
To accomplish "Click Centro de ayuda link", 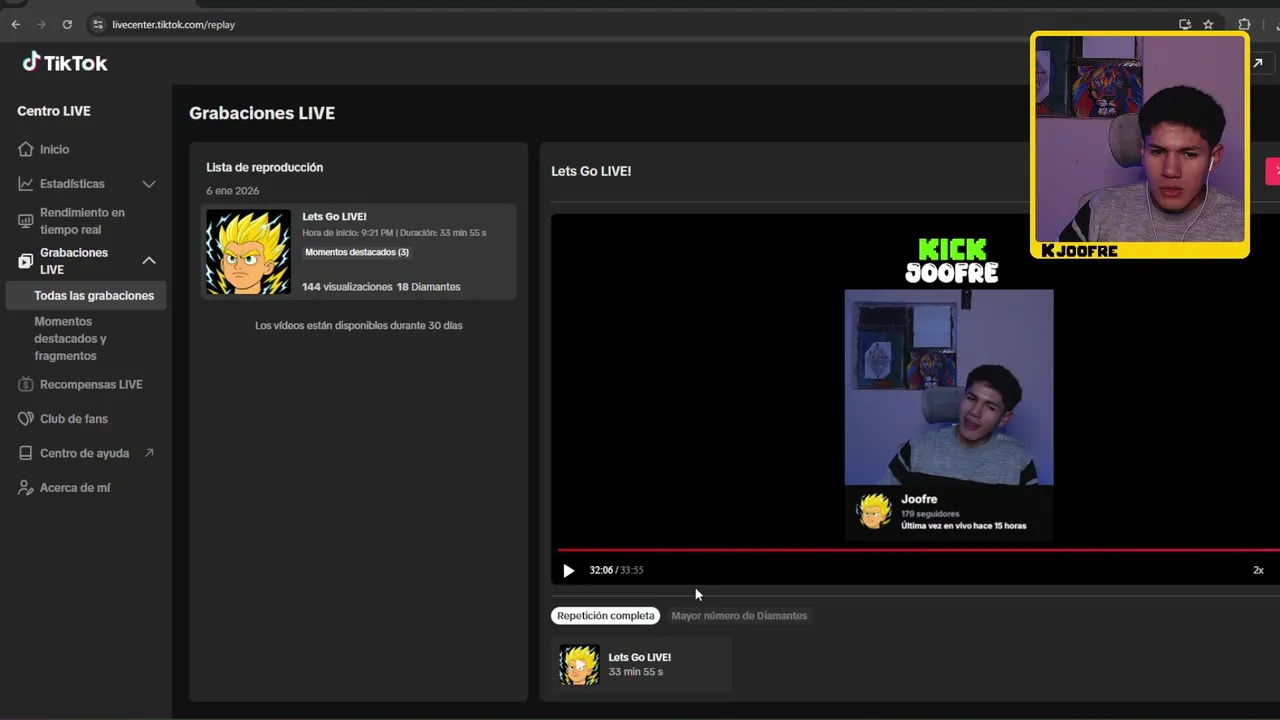I will point(84,453).
